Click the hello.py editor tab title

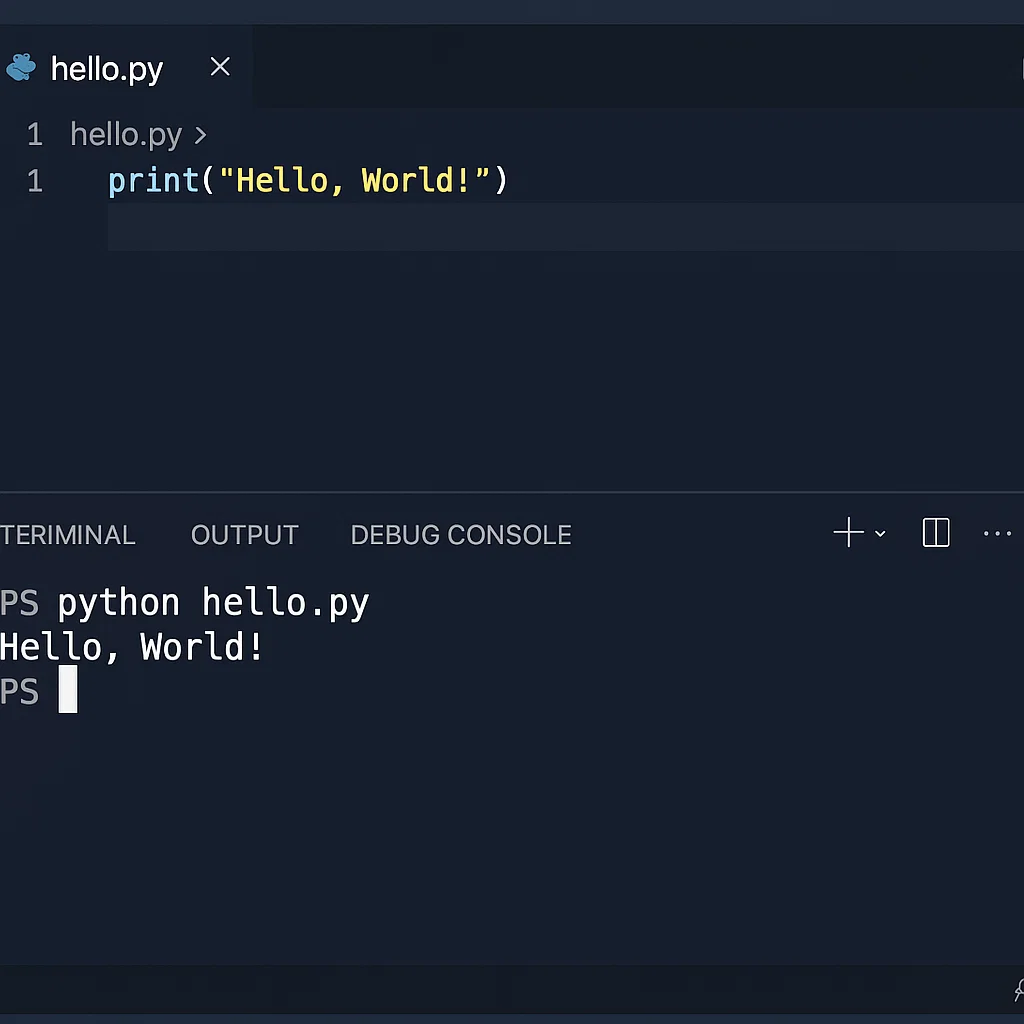[106, 68]
